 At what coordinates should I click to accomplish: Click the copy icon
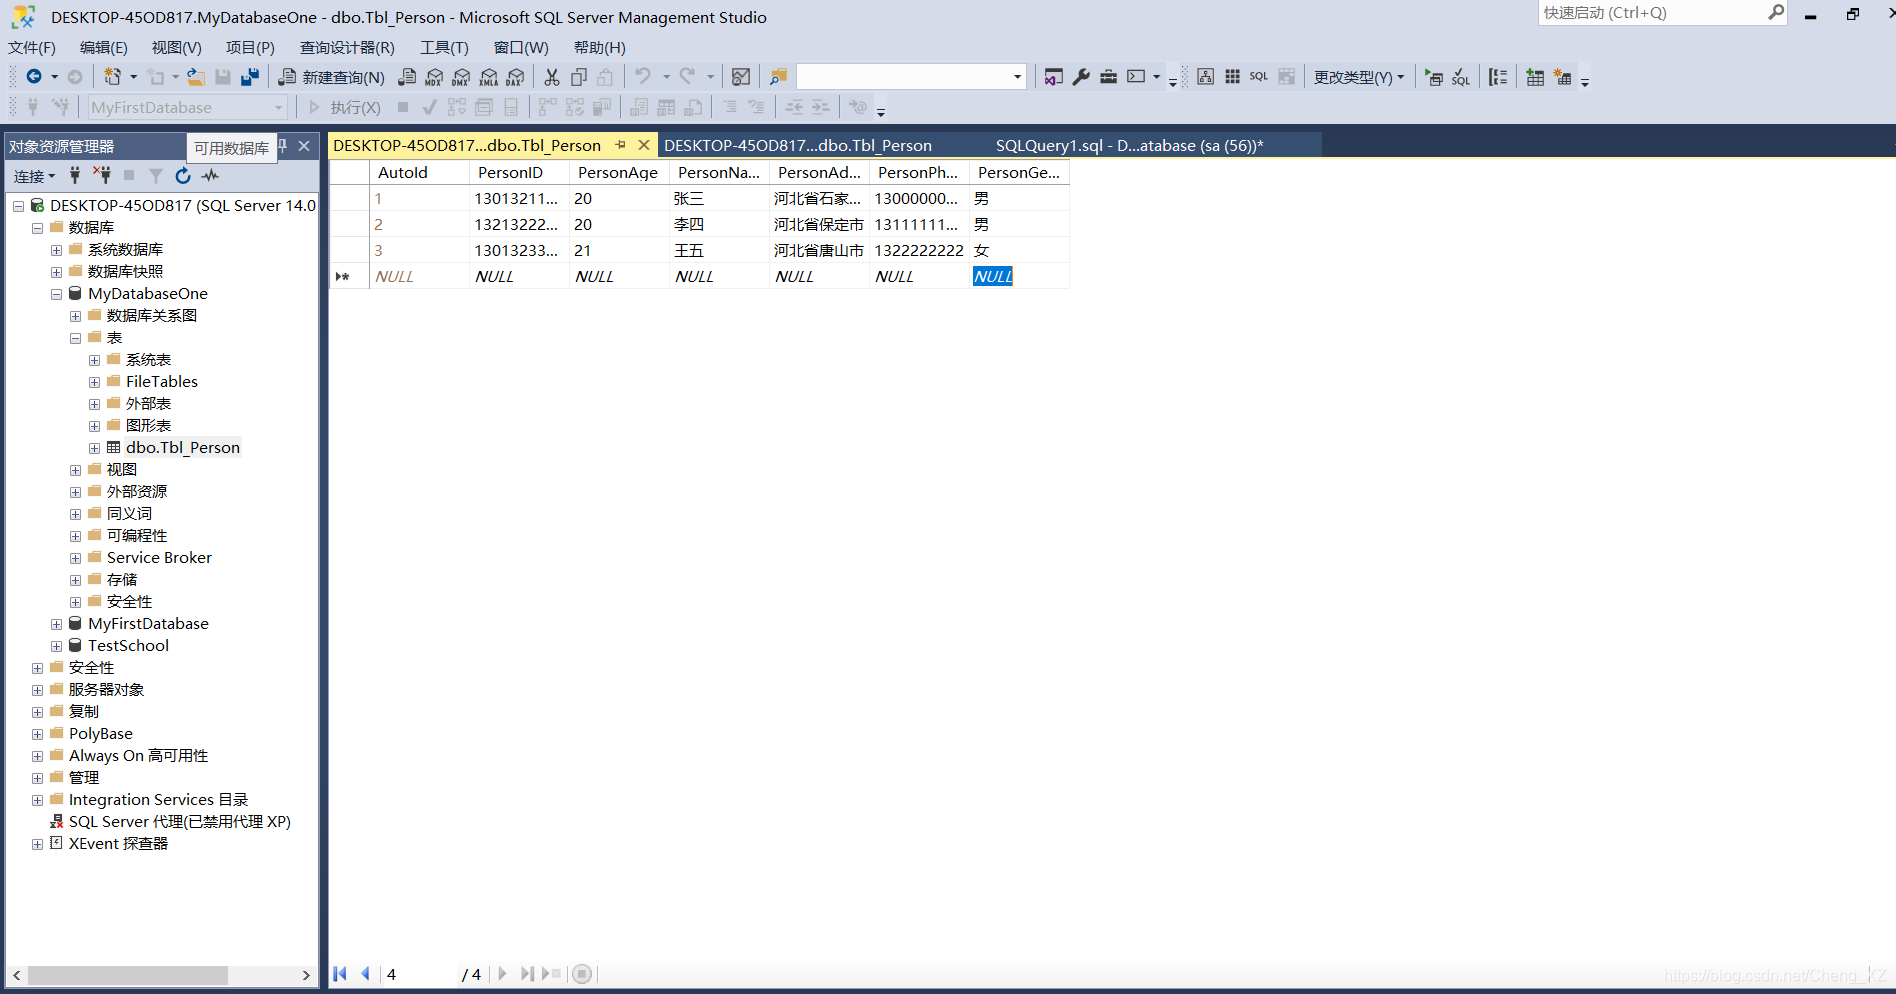(578, 77)
